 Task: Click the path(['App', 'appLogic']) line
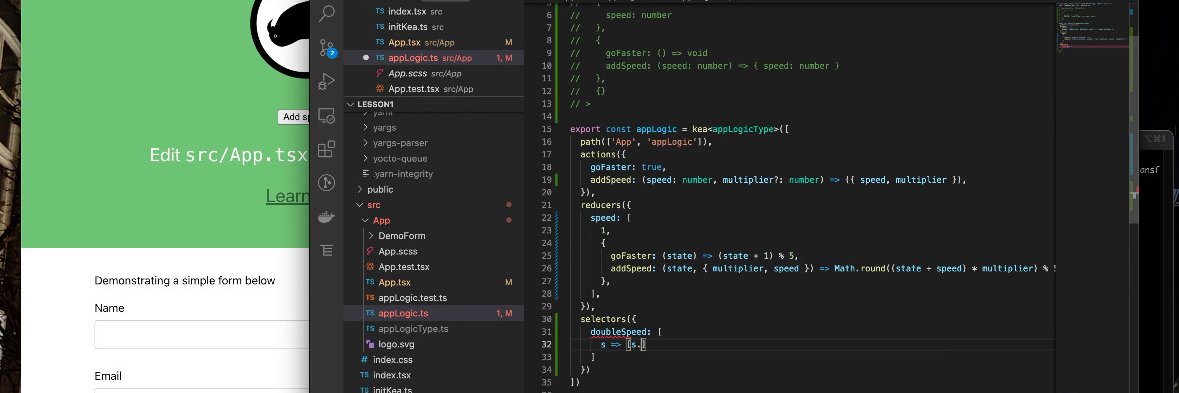click(x=645, y=141)
